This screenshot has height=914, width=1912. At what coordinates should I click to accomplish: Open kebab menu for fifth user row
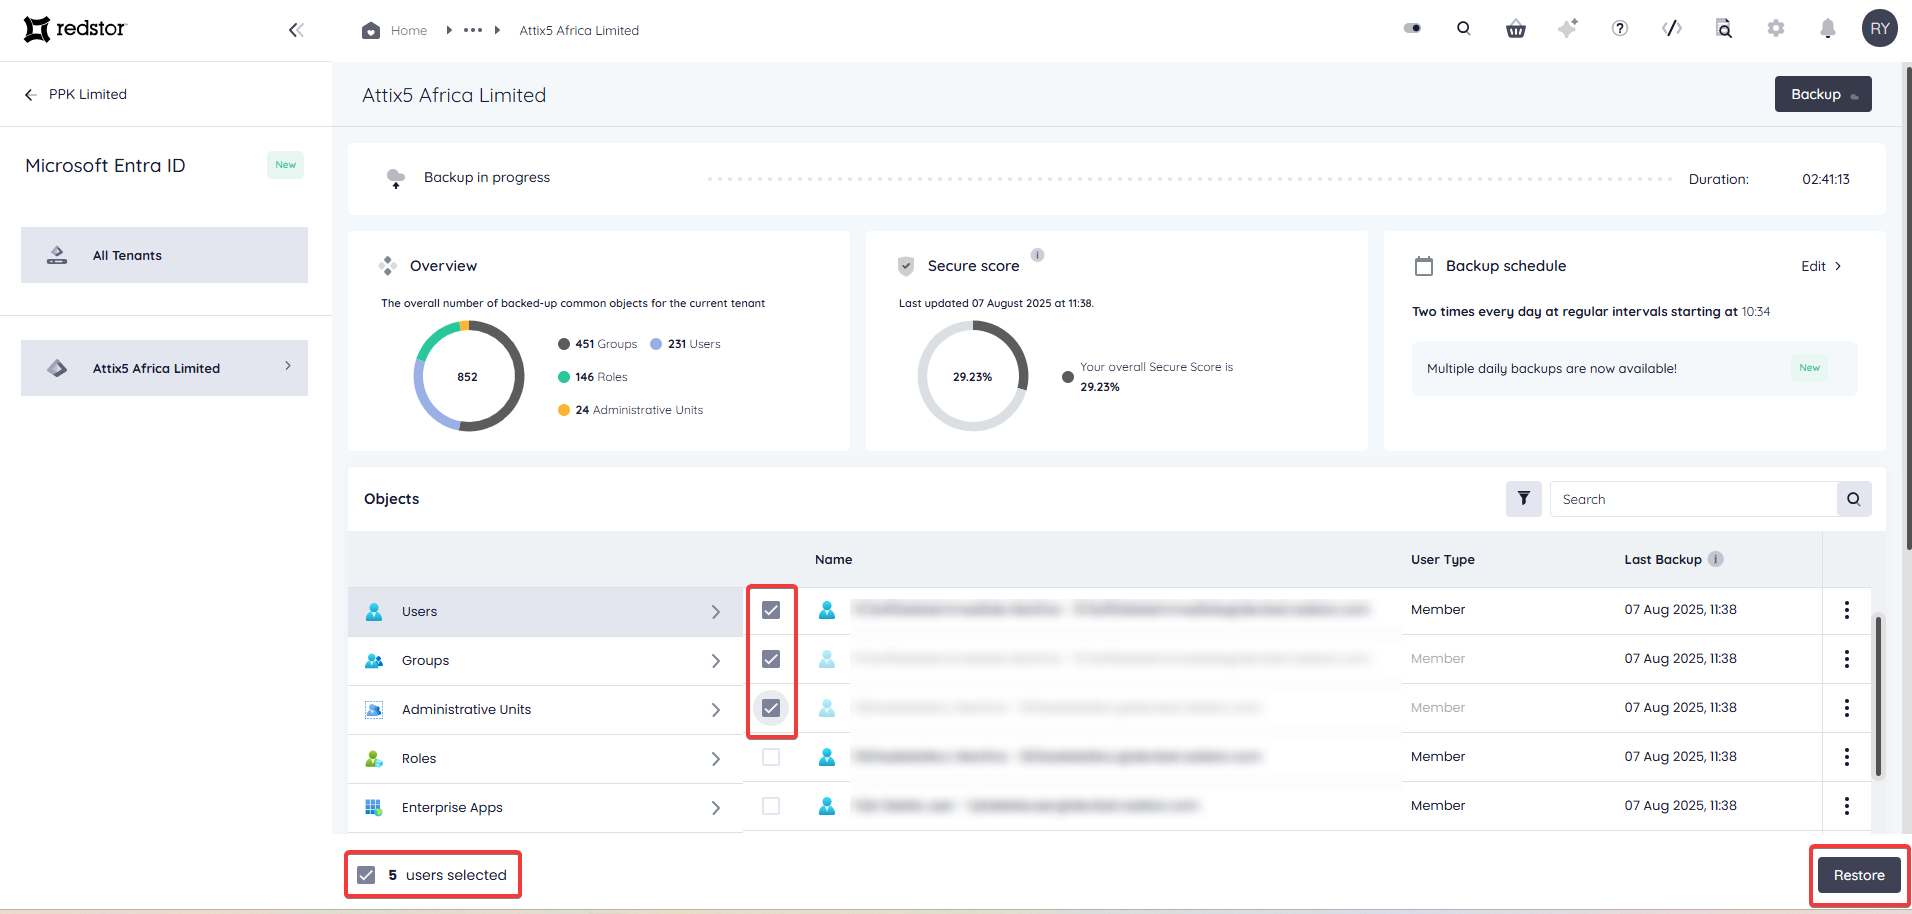(1847, 806)
